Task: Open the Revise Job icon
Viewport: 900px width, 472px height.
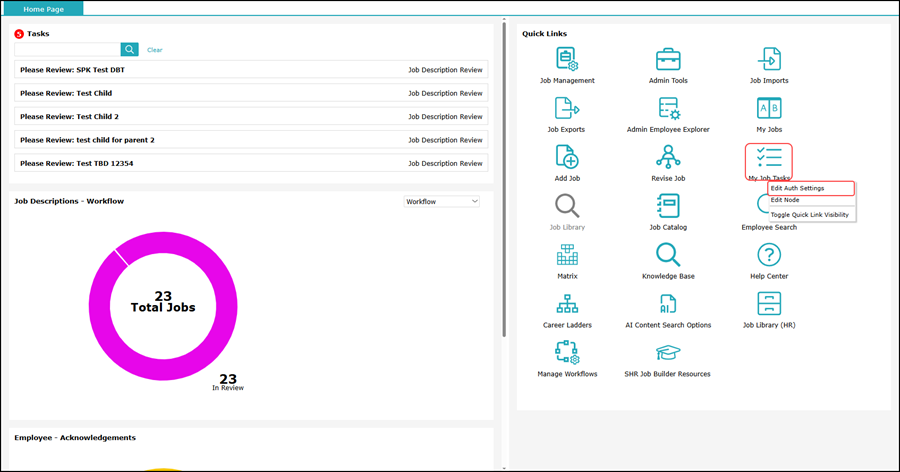Action: (x=668, y=157)
